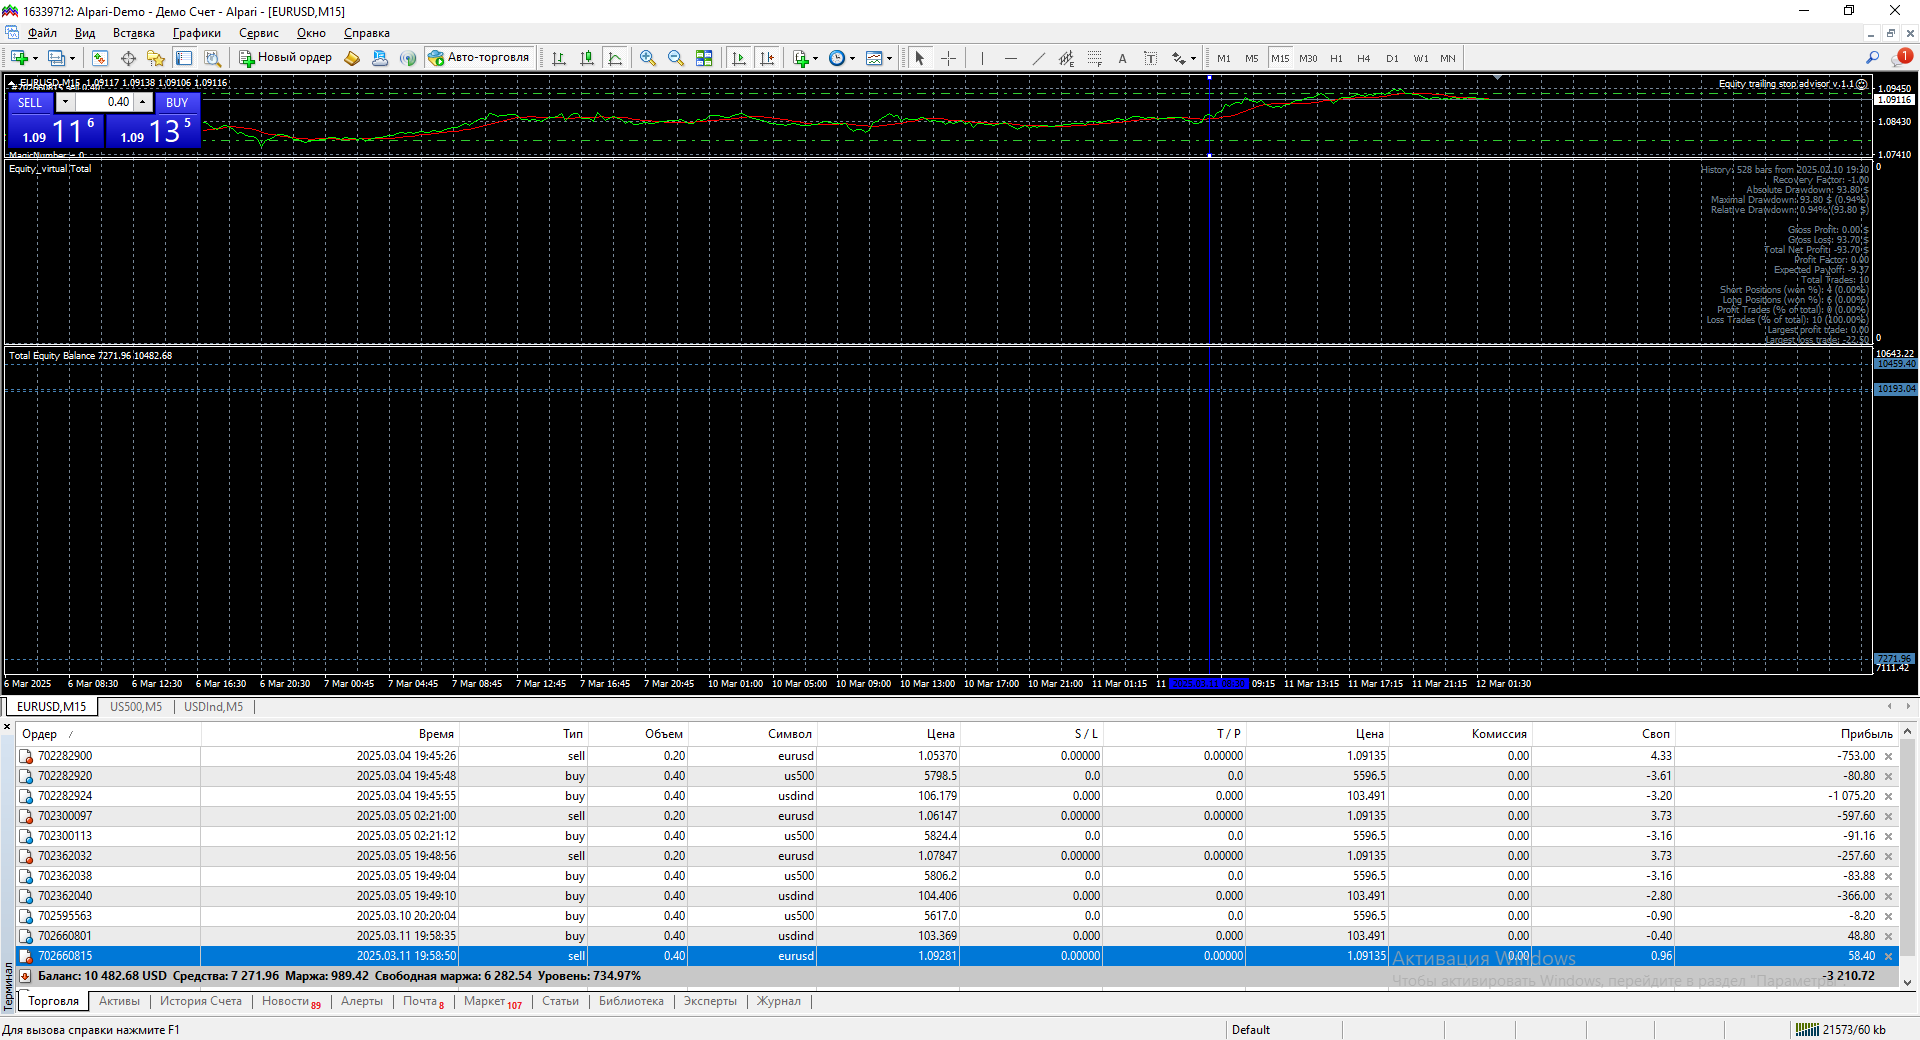Switch timeframe to H1

[1336, 58]
